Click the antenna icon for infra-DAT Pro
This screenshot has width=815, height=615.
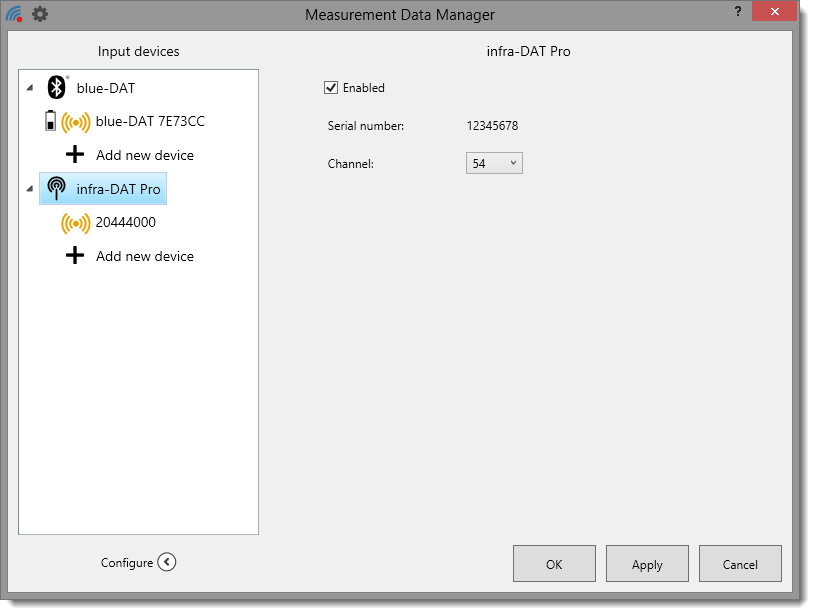click(57, 189)
